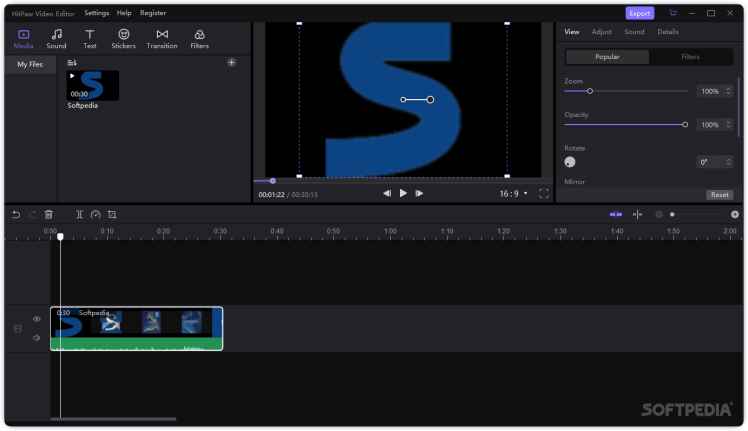Click the timeline playhead marker
This screenshot has height=431, width=748.
click(x=60, y=236)
